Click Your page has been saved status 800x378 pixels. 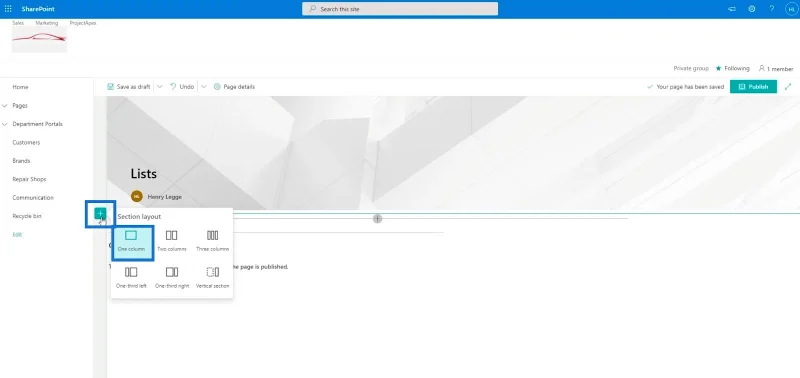pyautogui.click(x=685, y=87)
